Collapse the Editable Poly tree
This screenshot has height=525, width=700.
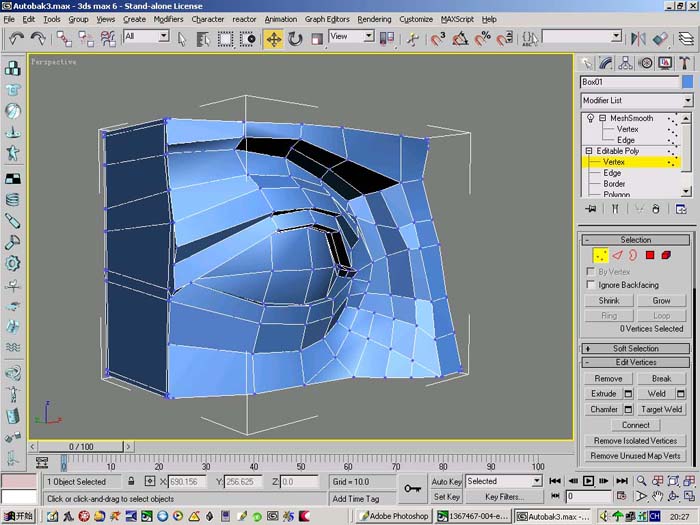pos(589,151)
